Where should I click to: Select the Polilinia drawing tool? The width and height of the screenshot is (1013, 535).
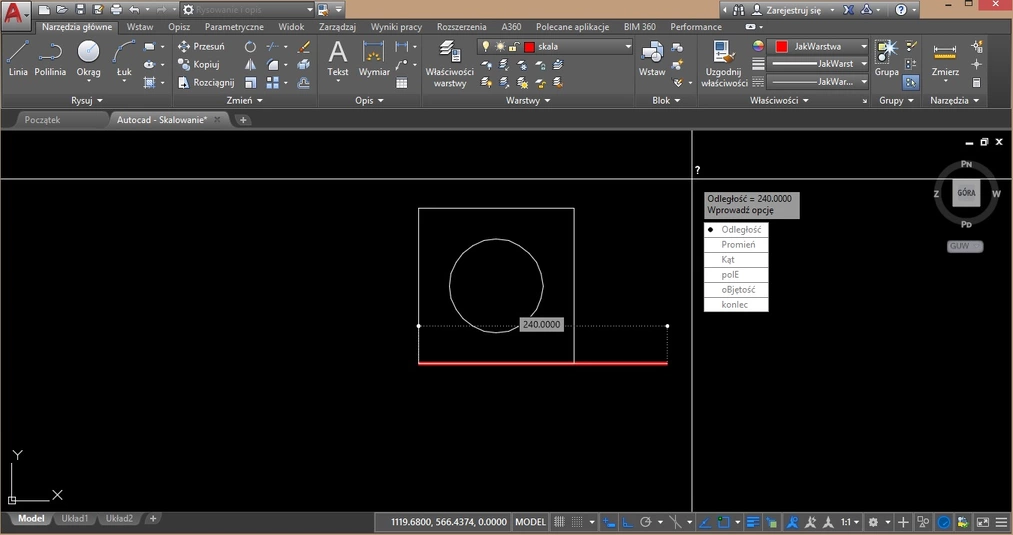50,58
